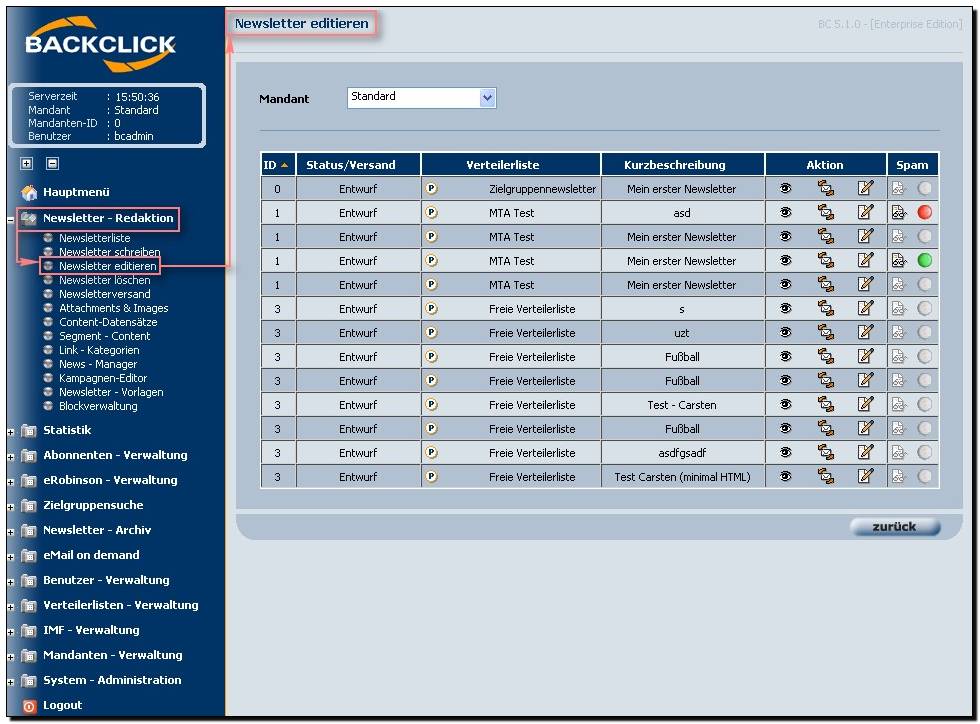
Task: Click the P icon in the Zielgruppennewsletter row
Action: tap(431, 188)
